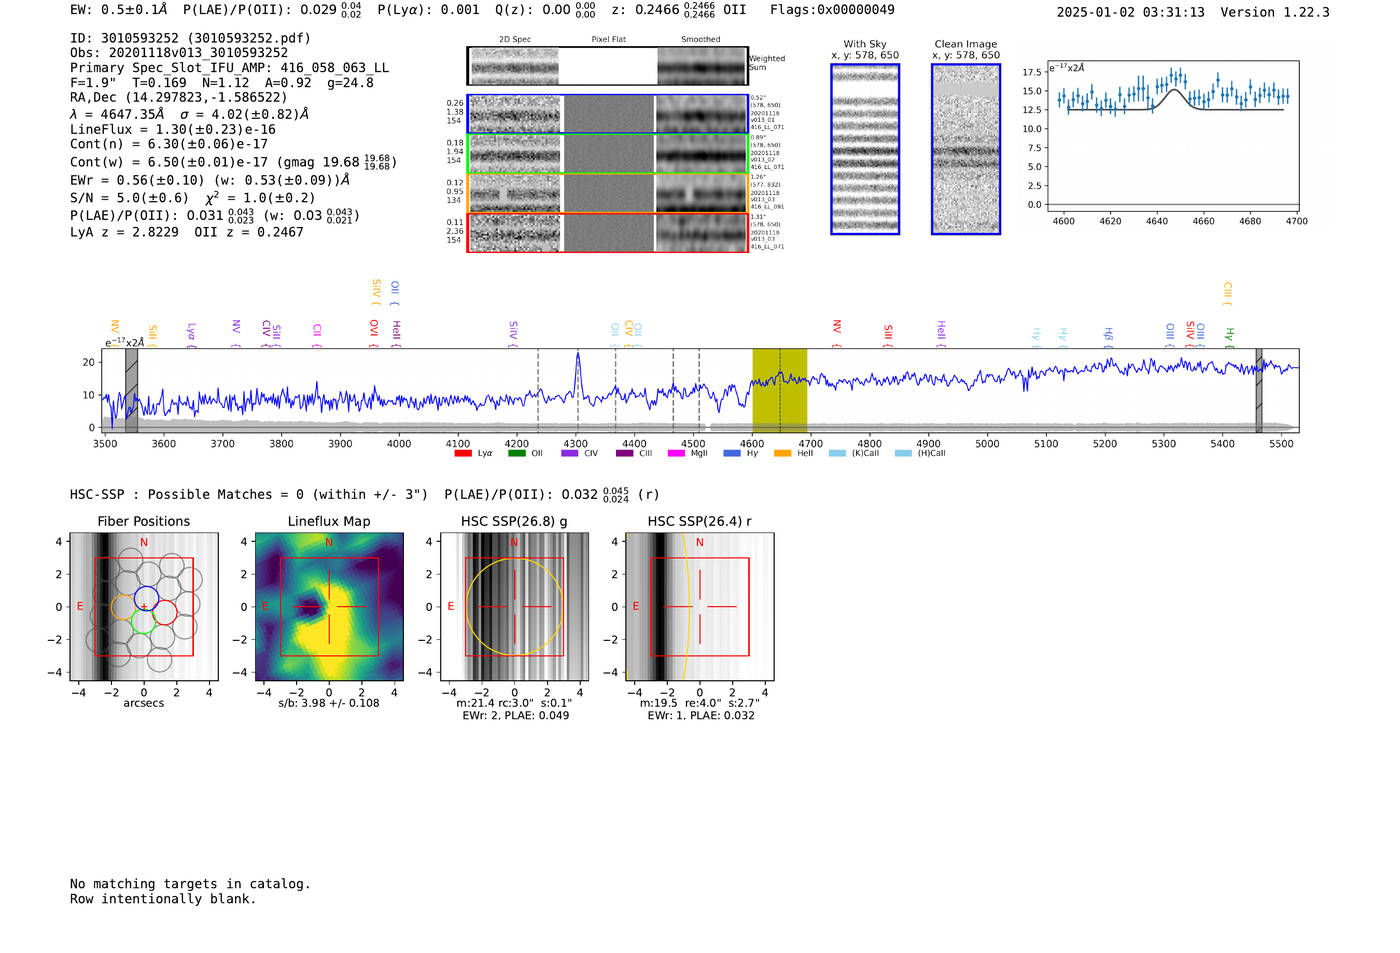Click the orange NV line label at far left

pos(115,332)
